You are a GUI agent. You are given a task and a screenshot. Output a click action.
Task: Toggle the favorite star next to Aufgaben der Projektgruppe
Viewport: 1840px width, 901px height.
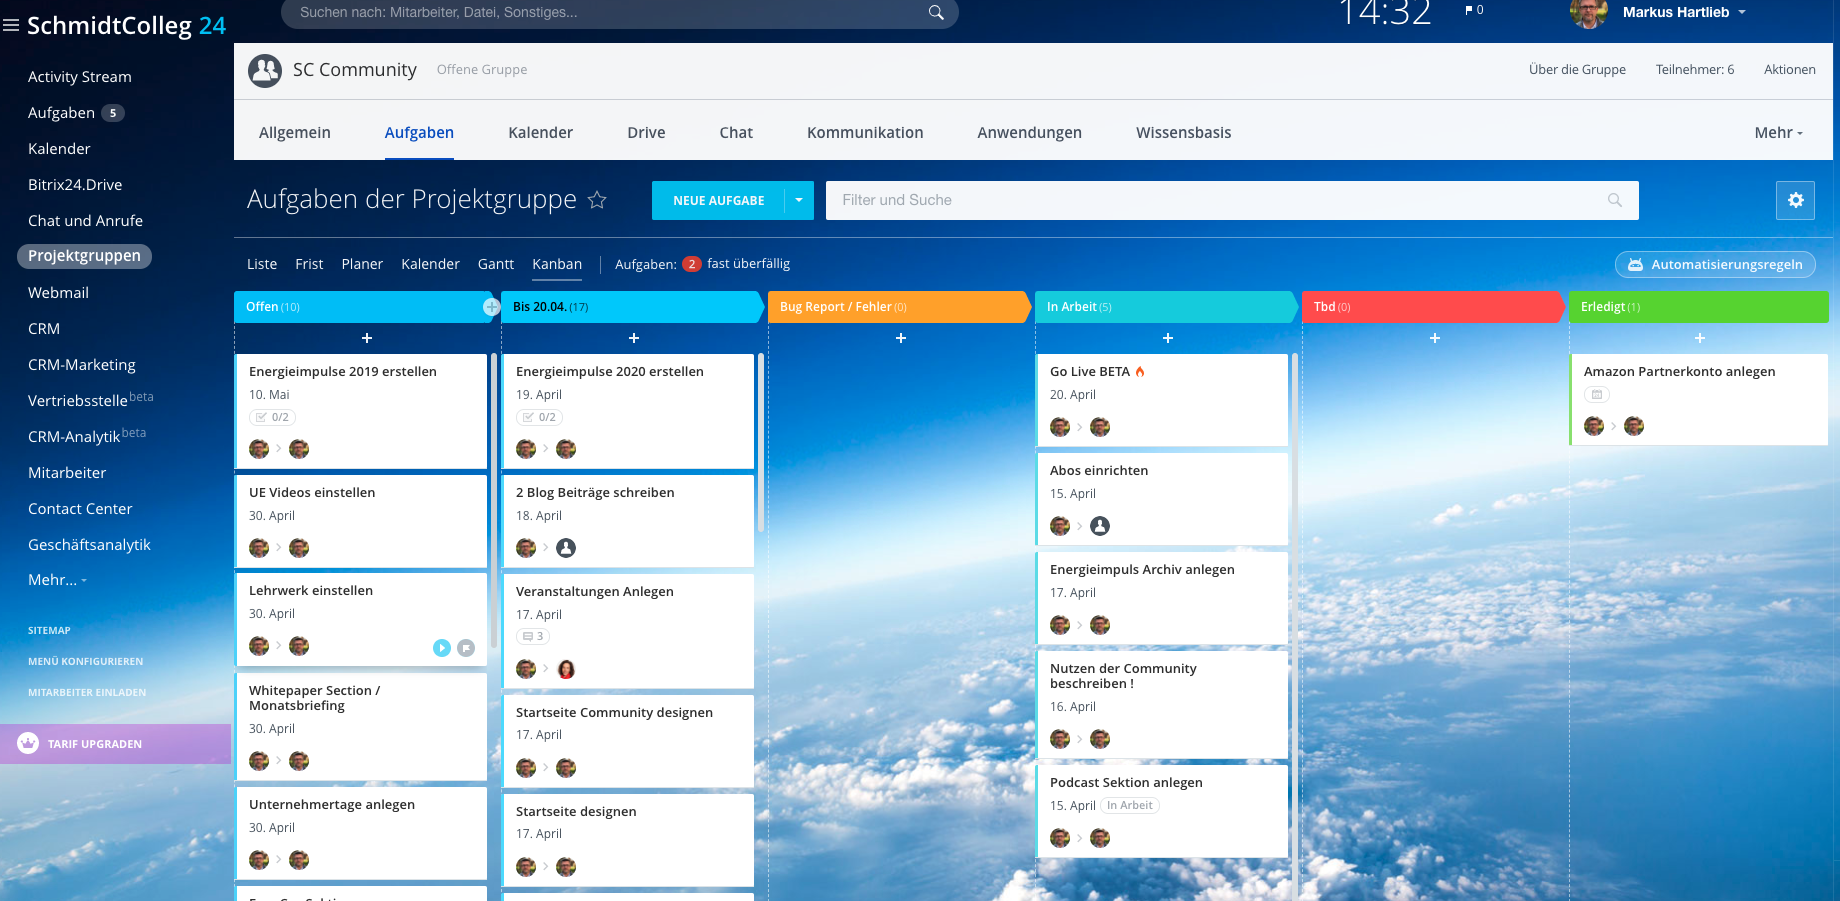[597, 200]
